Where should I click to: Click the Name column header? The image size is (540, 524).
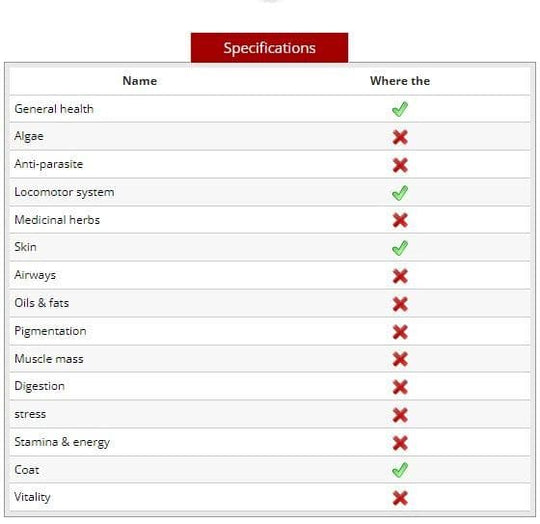click(x=139, y=81)
